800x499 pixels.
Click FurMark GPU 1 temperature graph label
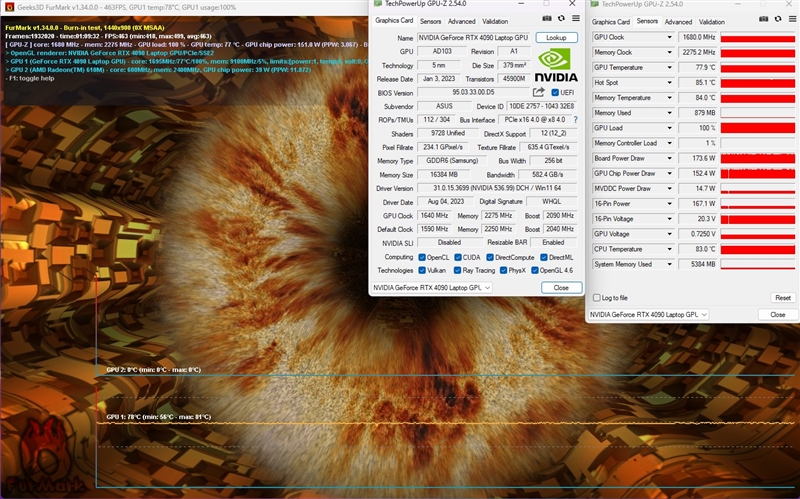pos(158,417)
